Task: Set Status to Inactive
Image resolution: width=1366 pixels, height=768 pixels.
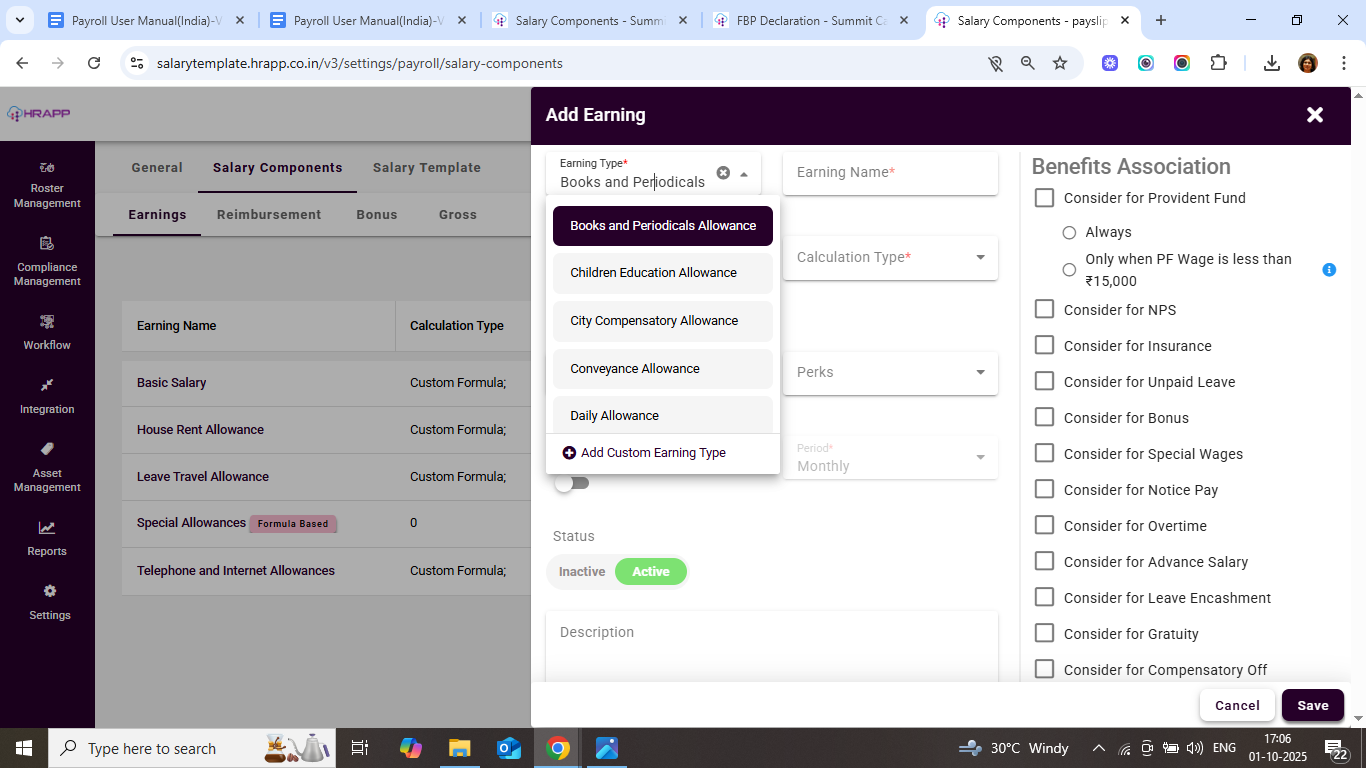Action: [582, 572]
